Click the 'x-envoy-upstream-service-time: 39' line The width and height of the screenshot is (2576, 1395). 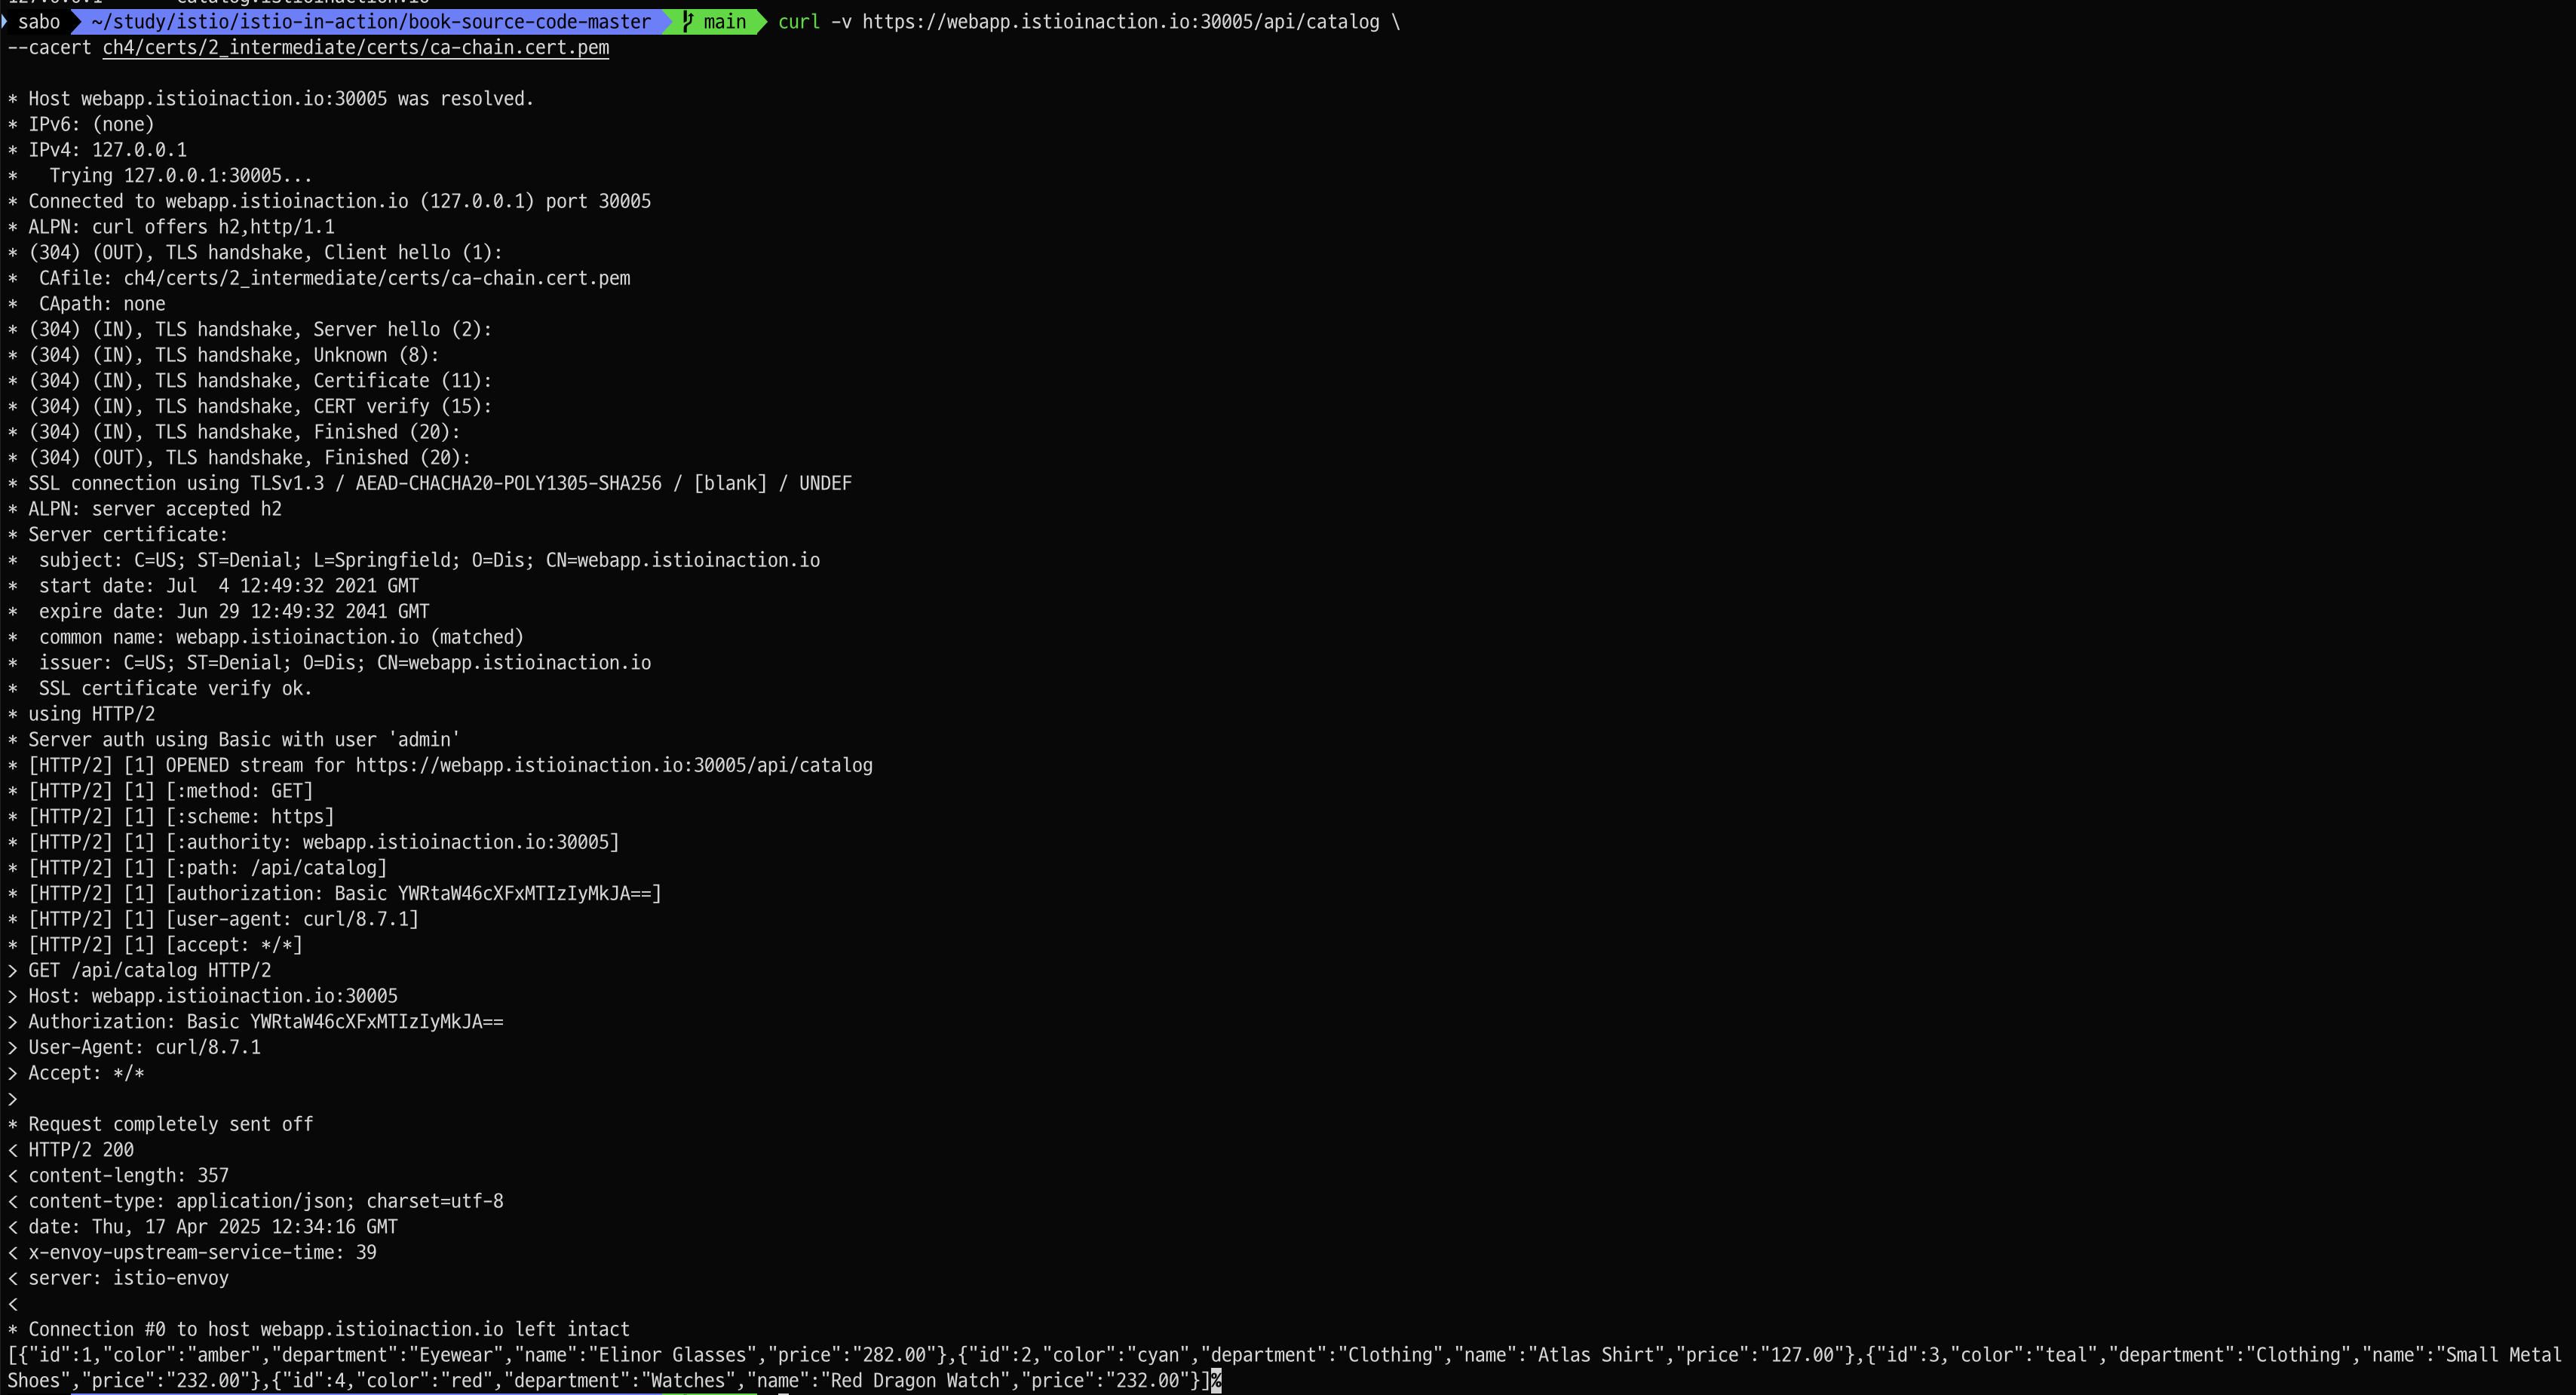202,1252
